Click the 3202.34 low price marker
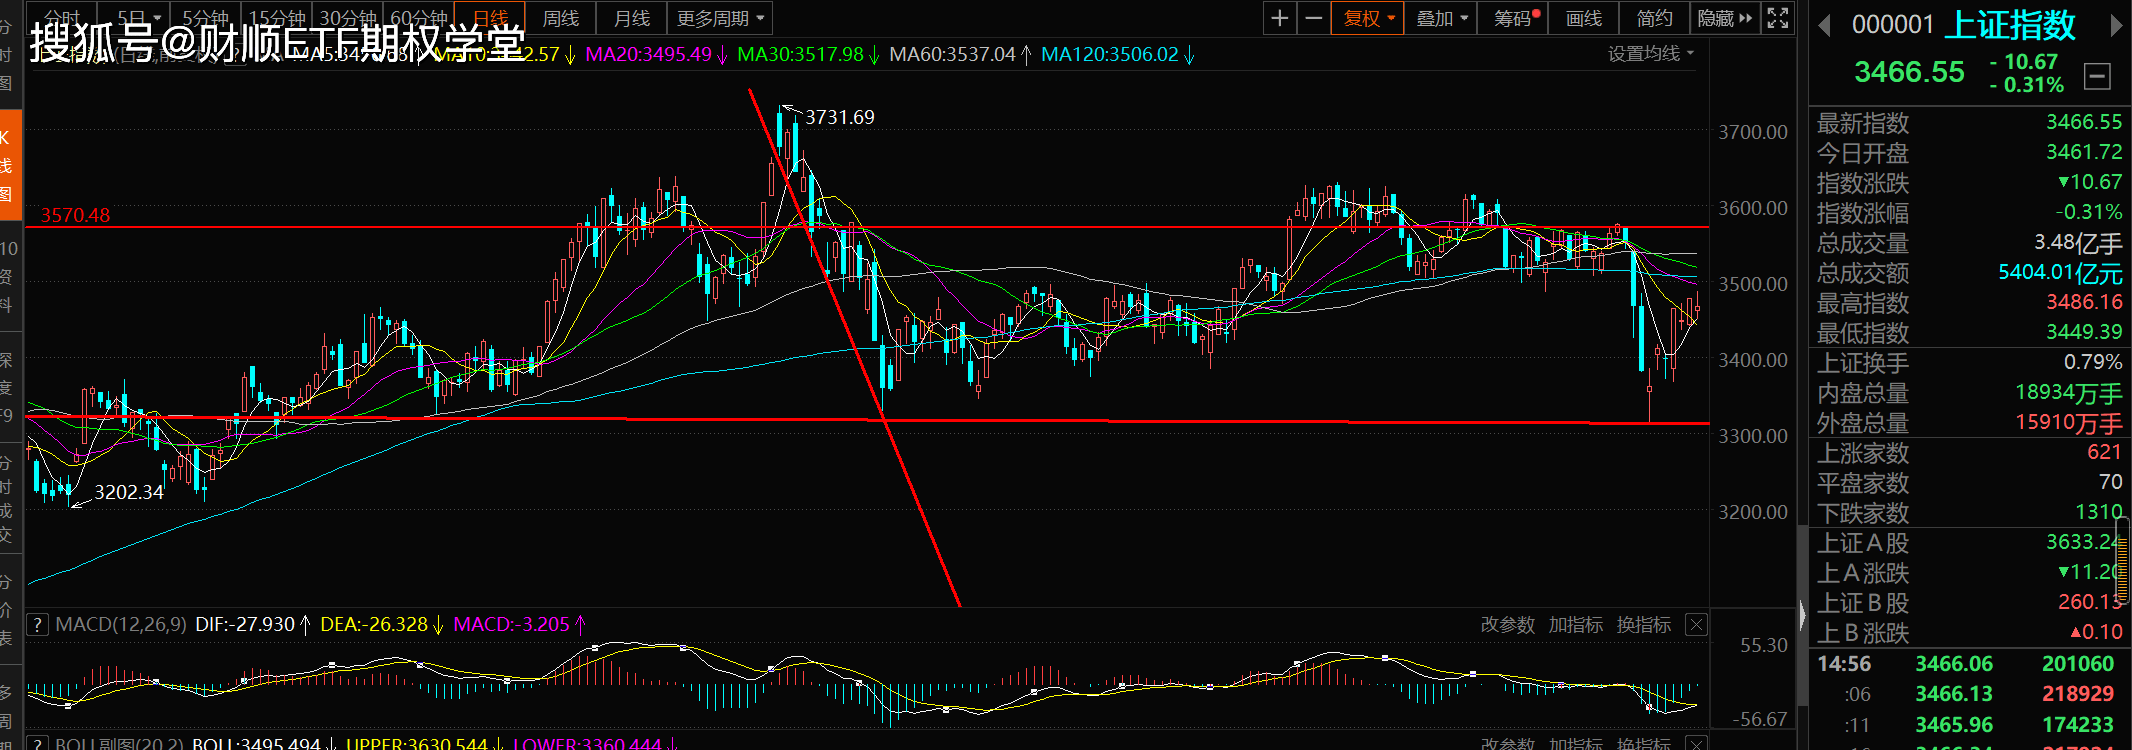2132x750 pixels. point(129,492)
